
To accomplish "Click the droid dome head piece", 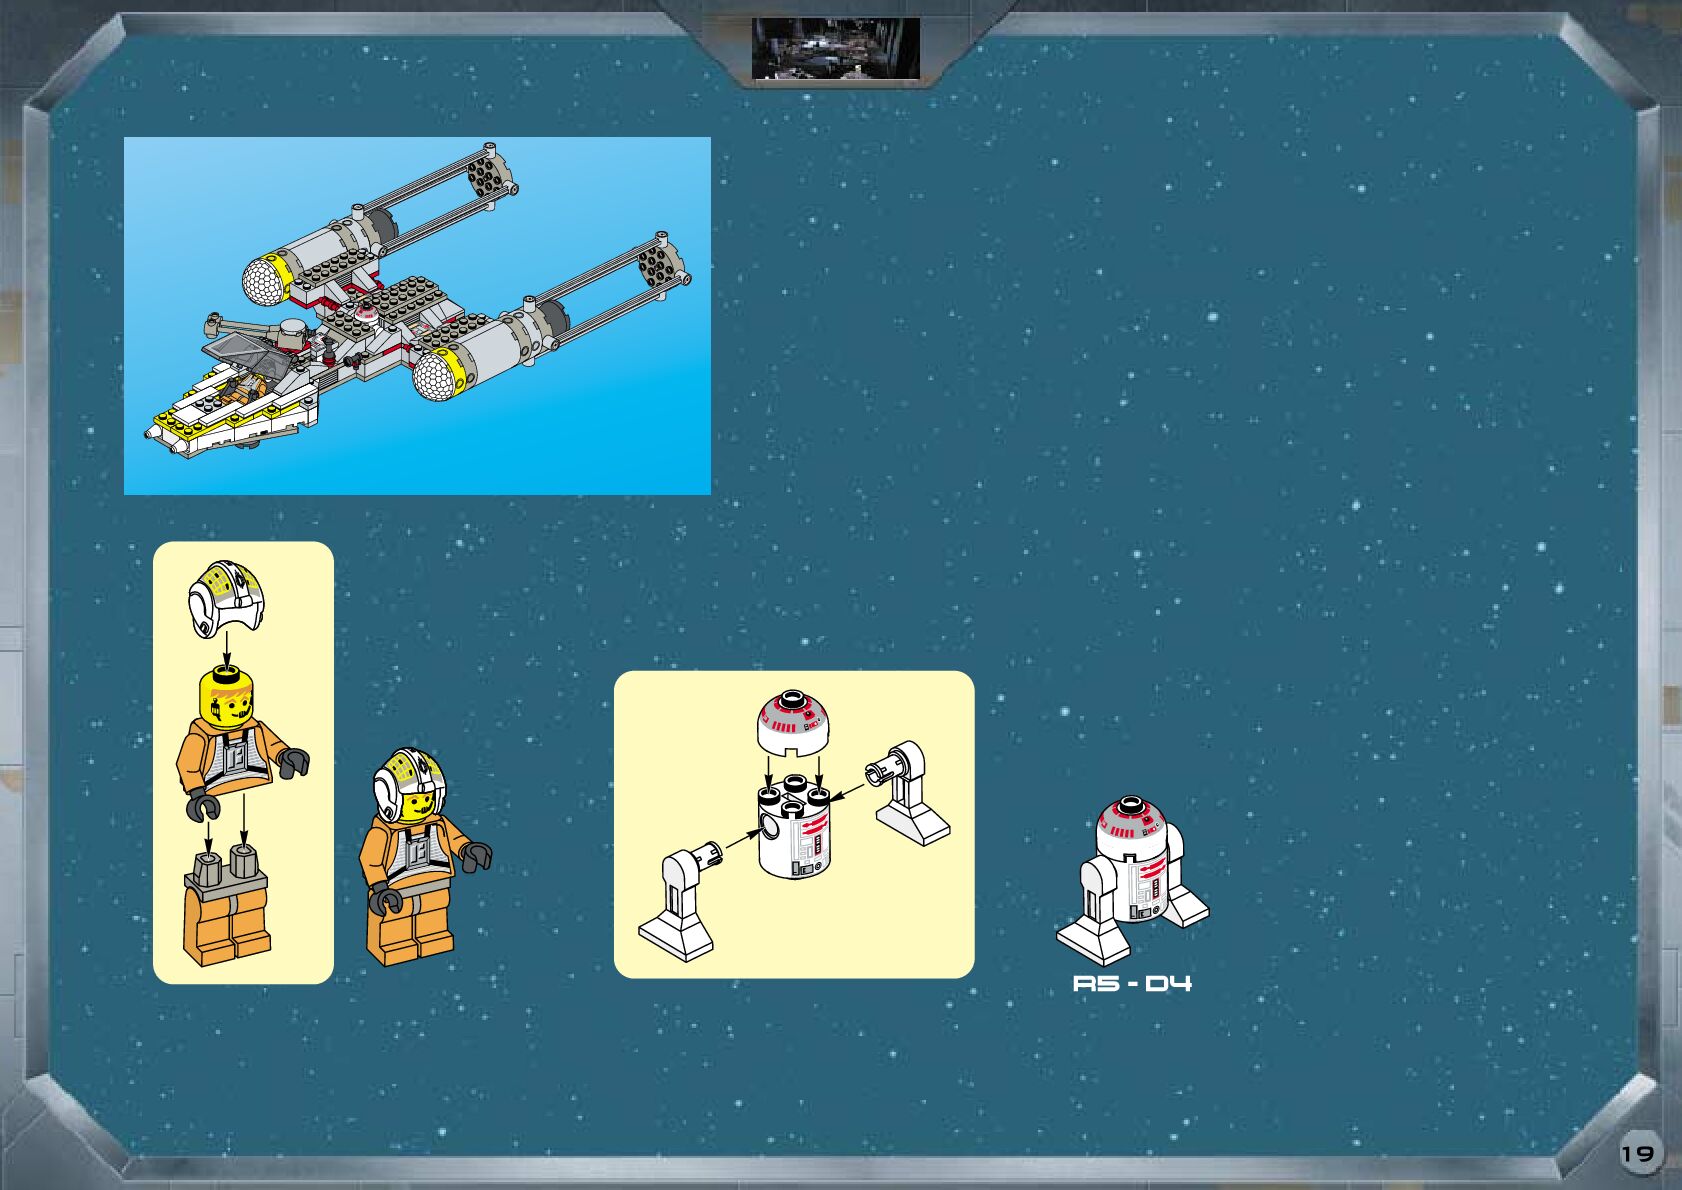I will (x=792, y=723).
